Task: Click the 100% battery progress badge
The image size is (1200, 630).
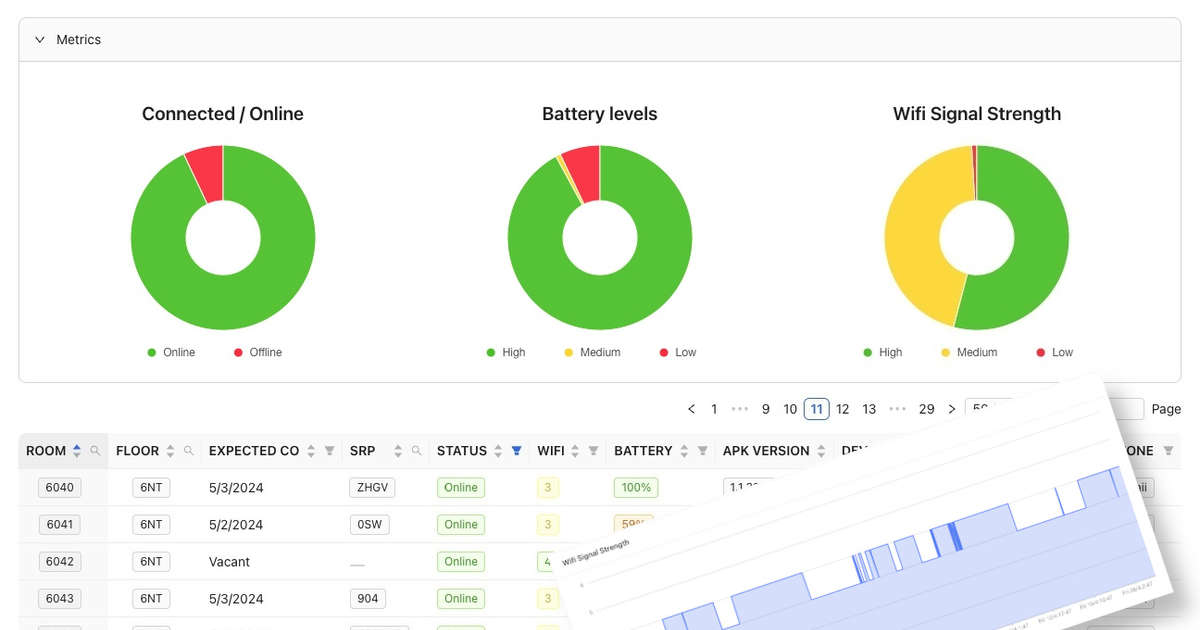Action: click(x=637, y=487)
